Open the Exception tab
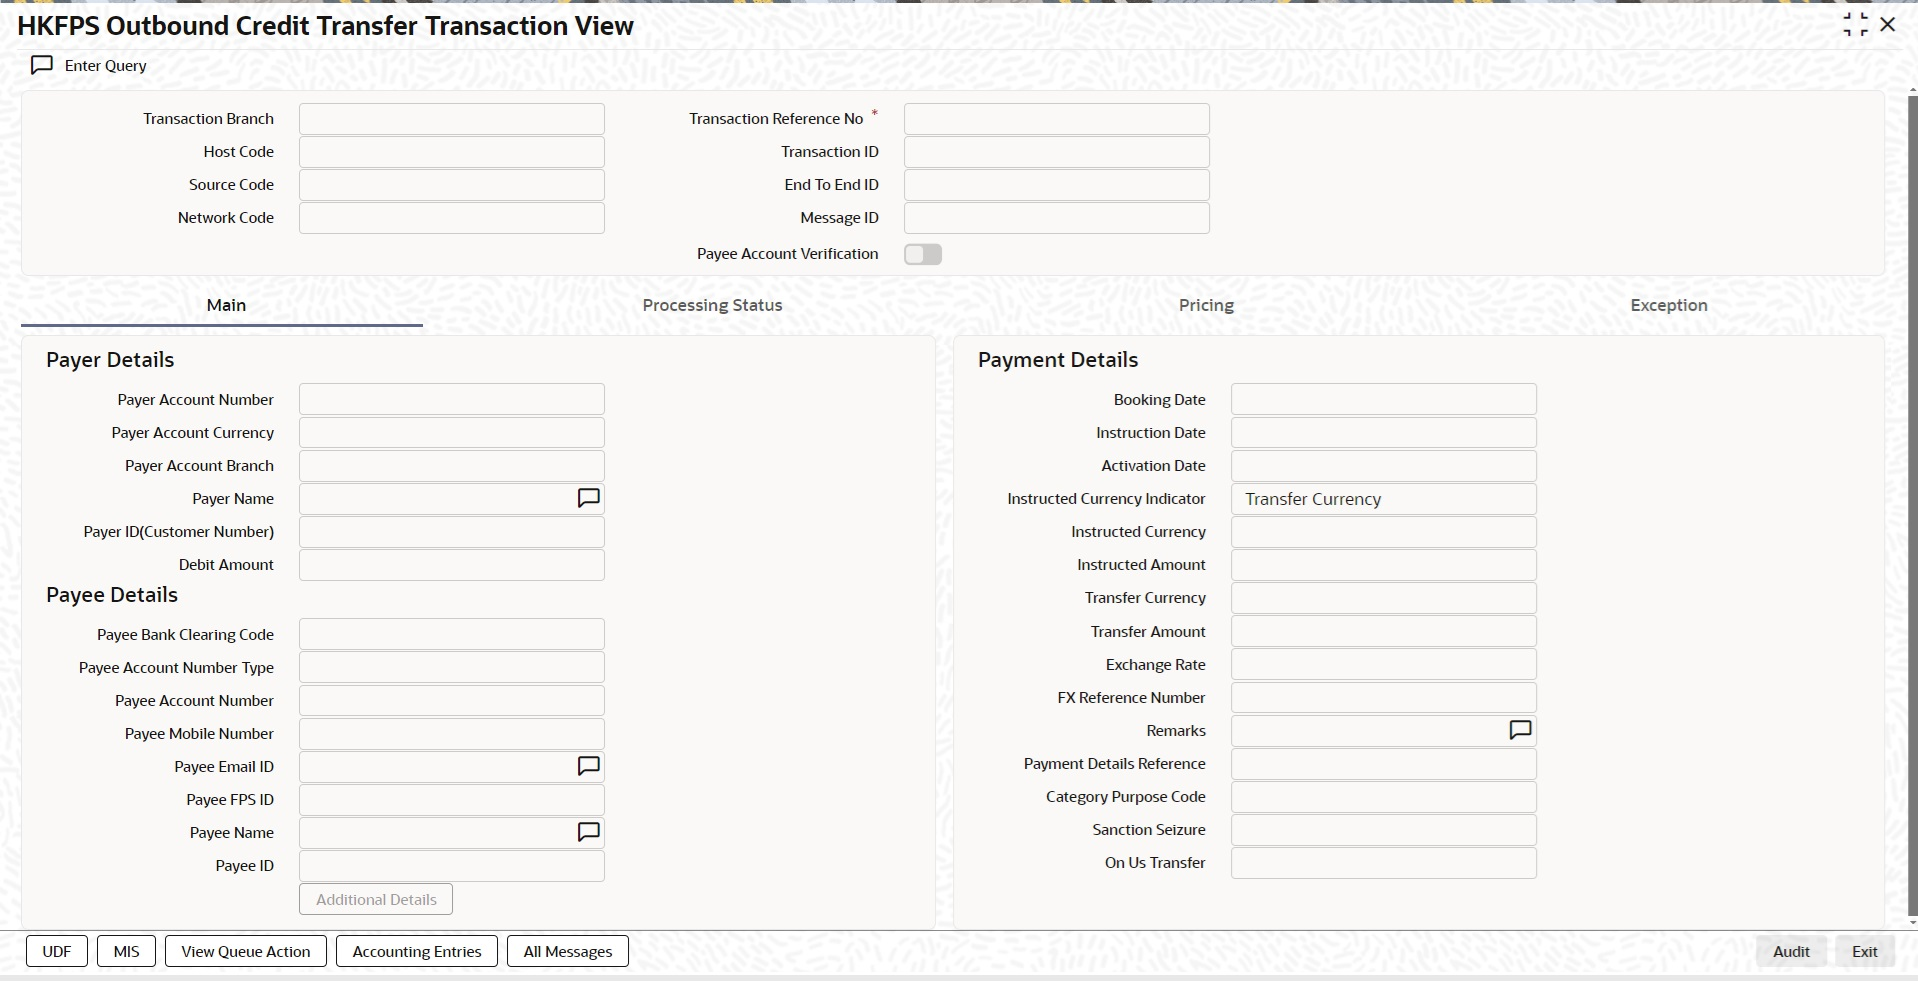 (1668, 305)
